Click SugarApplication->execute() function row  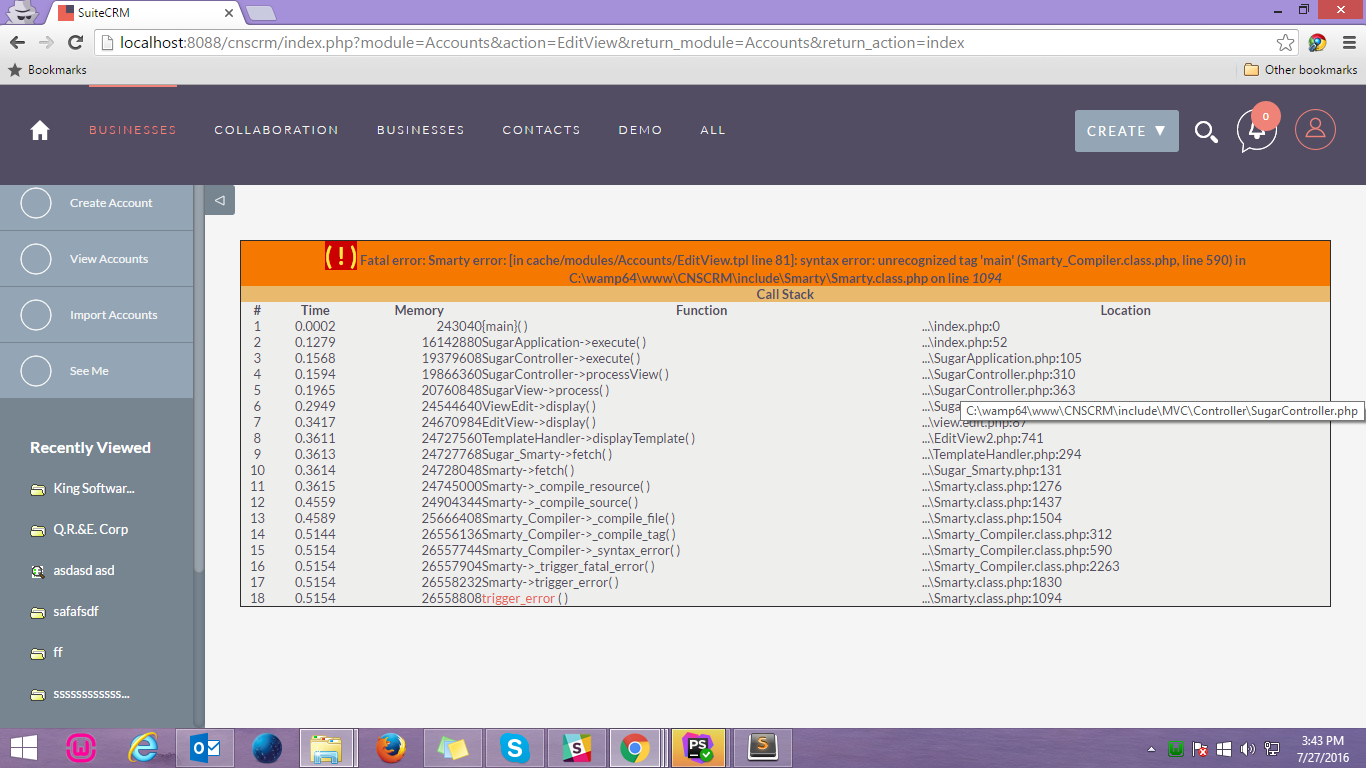point(564,342)
